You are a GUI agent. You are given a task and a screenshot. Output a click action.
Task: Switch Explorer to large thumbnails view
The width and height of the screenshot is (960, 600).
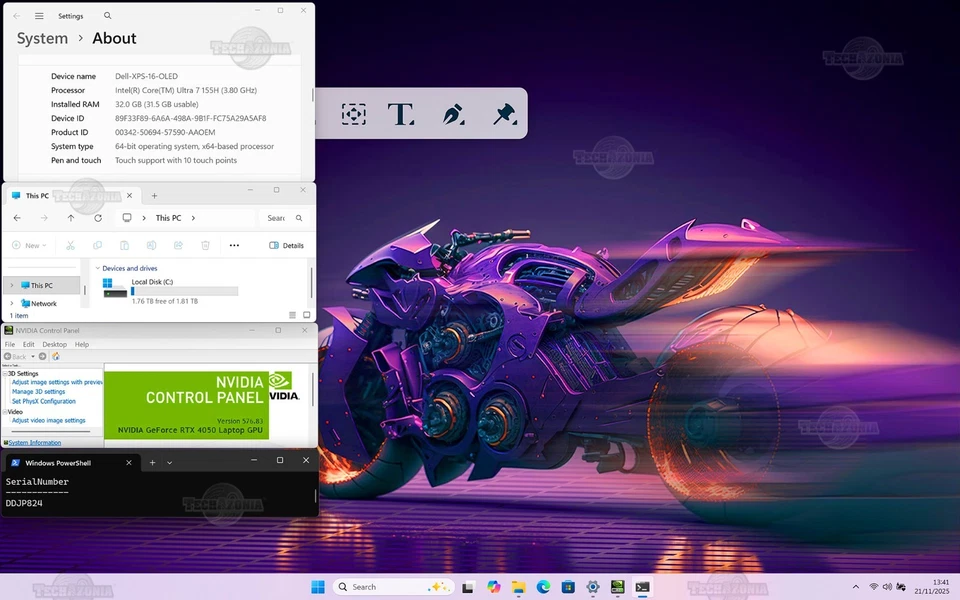(x=306, y=315)
